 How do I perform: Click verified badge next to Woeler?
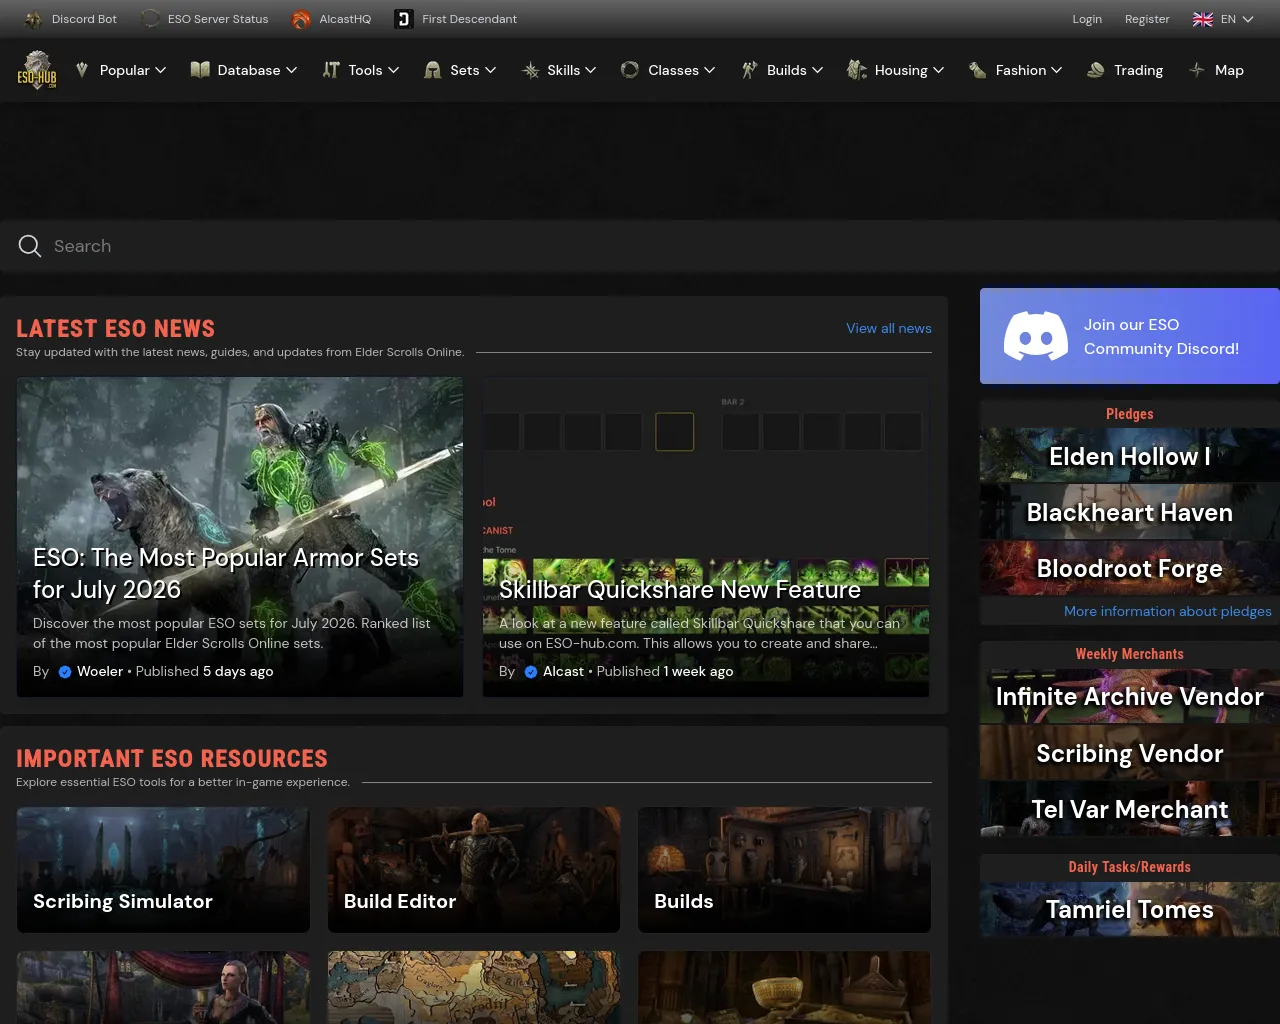[65, 672]
